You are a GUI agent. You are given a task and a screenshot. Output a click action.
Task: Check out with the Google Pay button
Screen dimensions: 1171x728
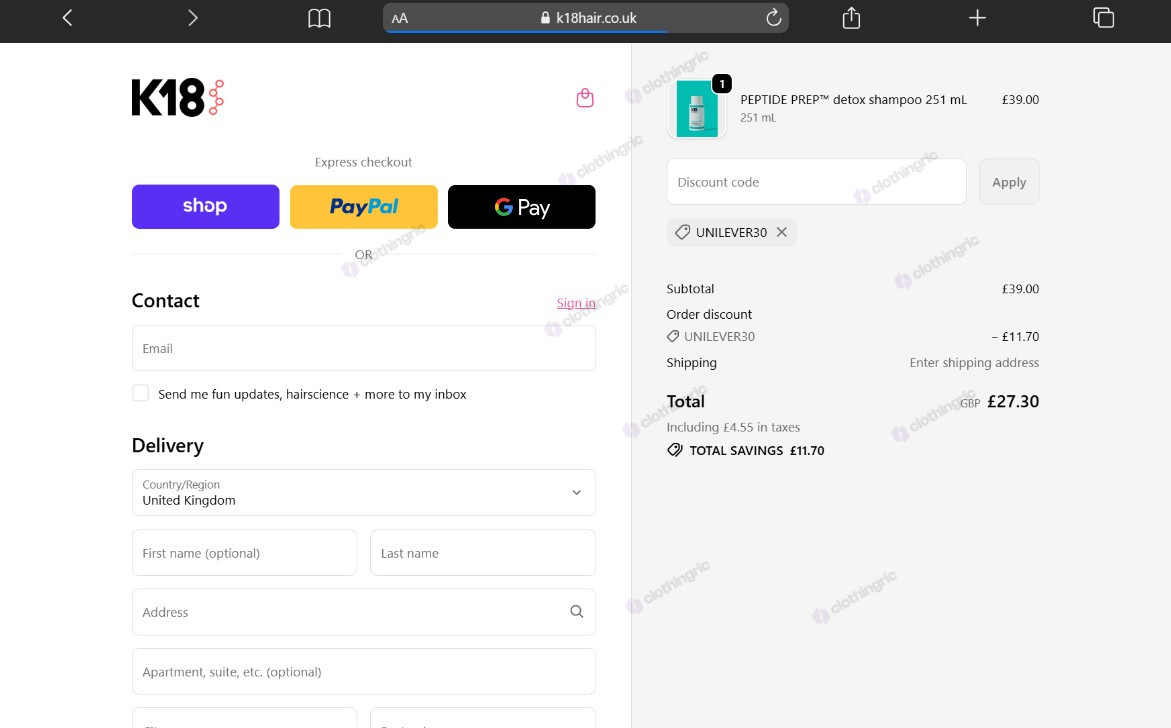[x=521, y=207]
